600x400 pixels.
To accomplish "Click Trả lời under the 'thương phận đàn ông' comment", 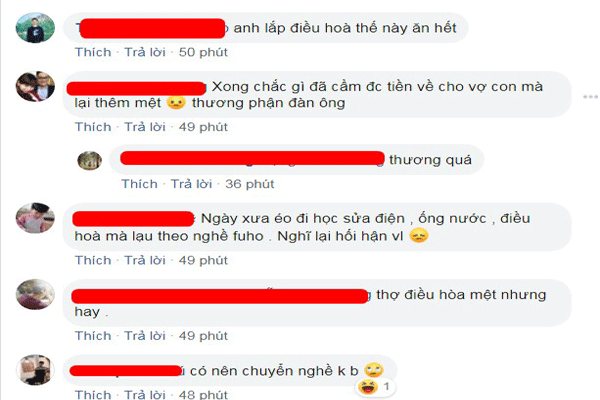I will (145, 127).
